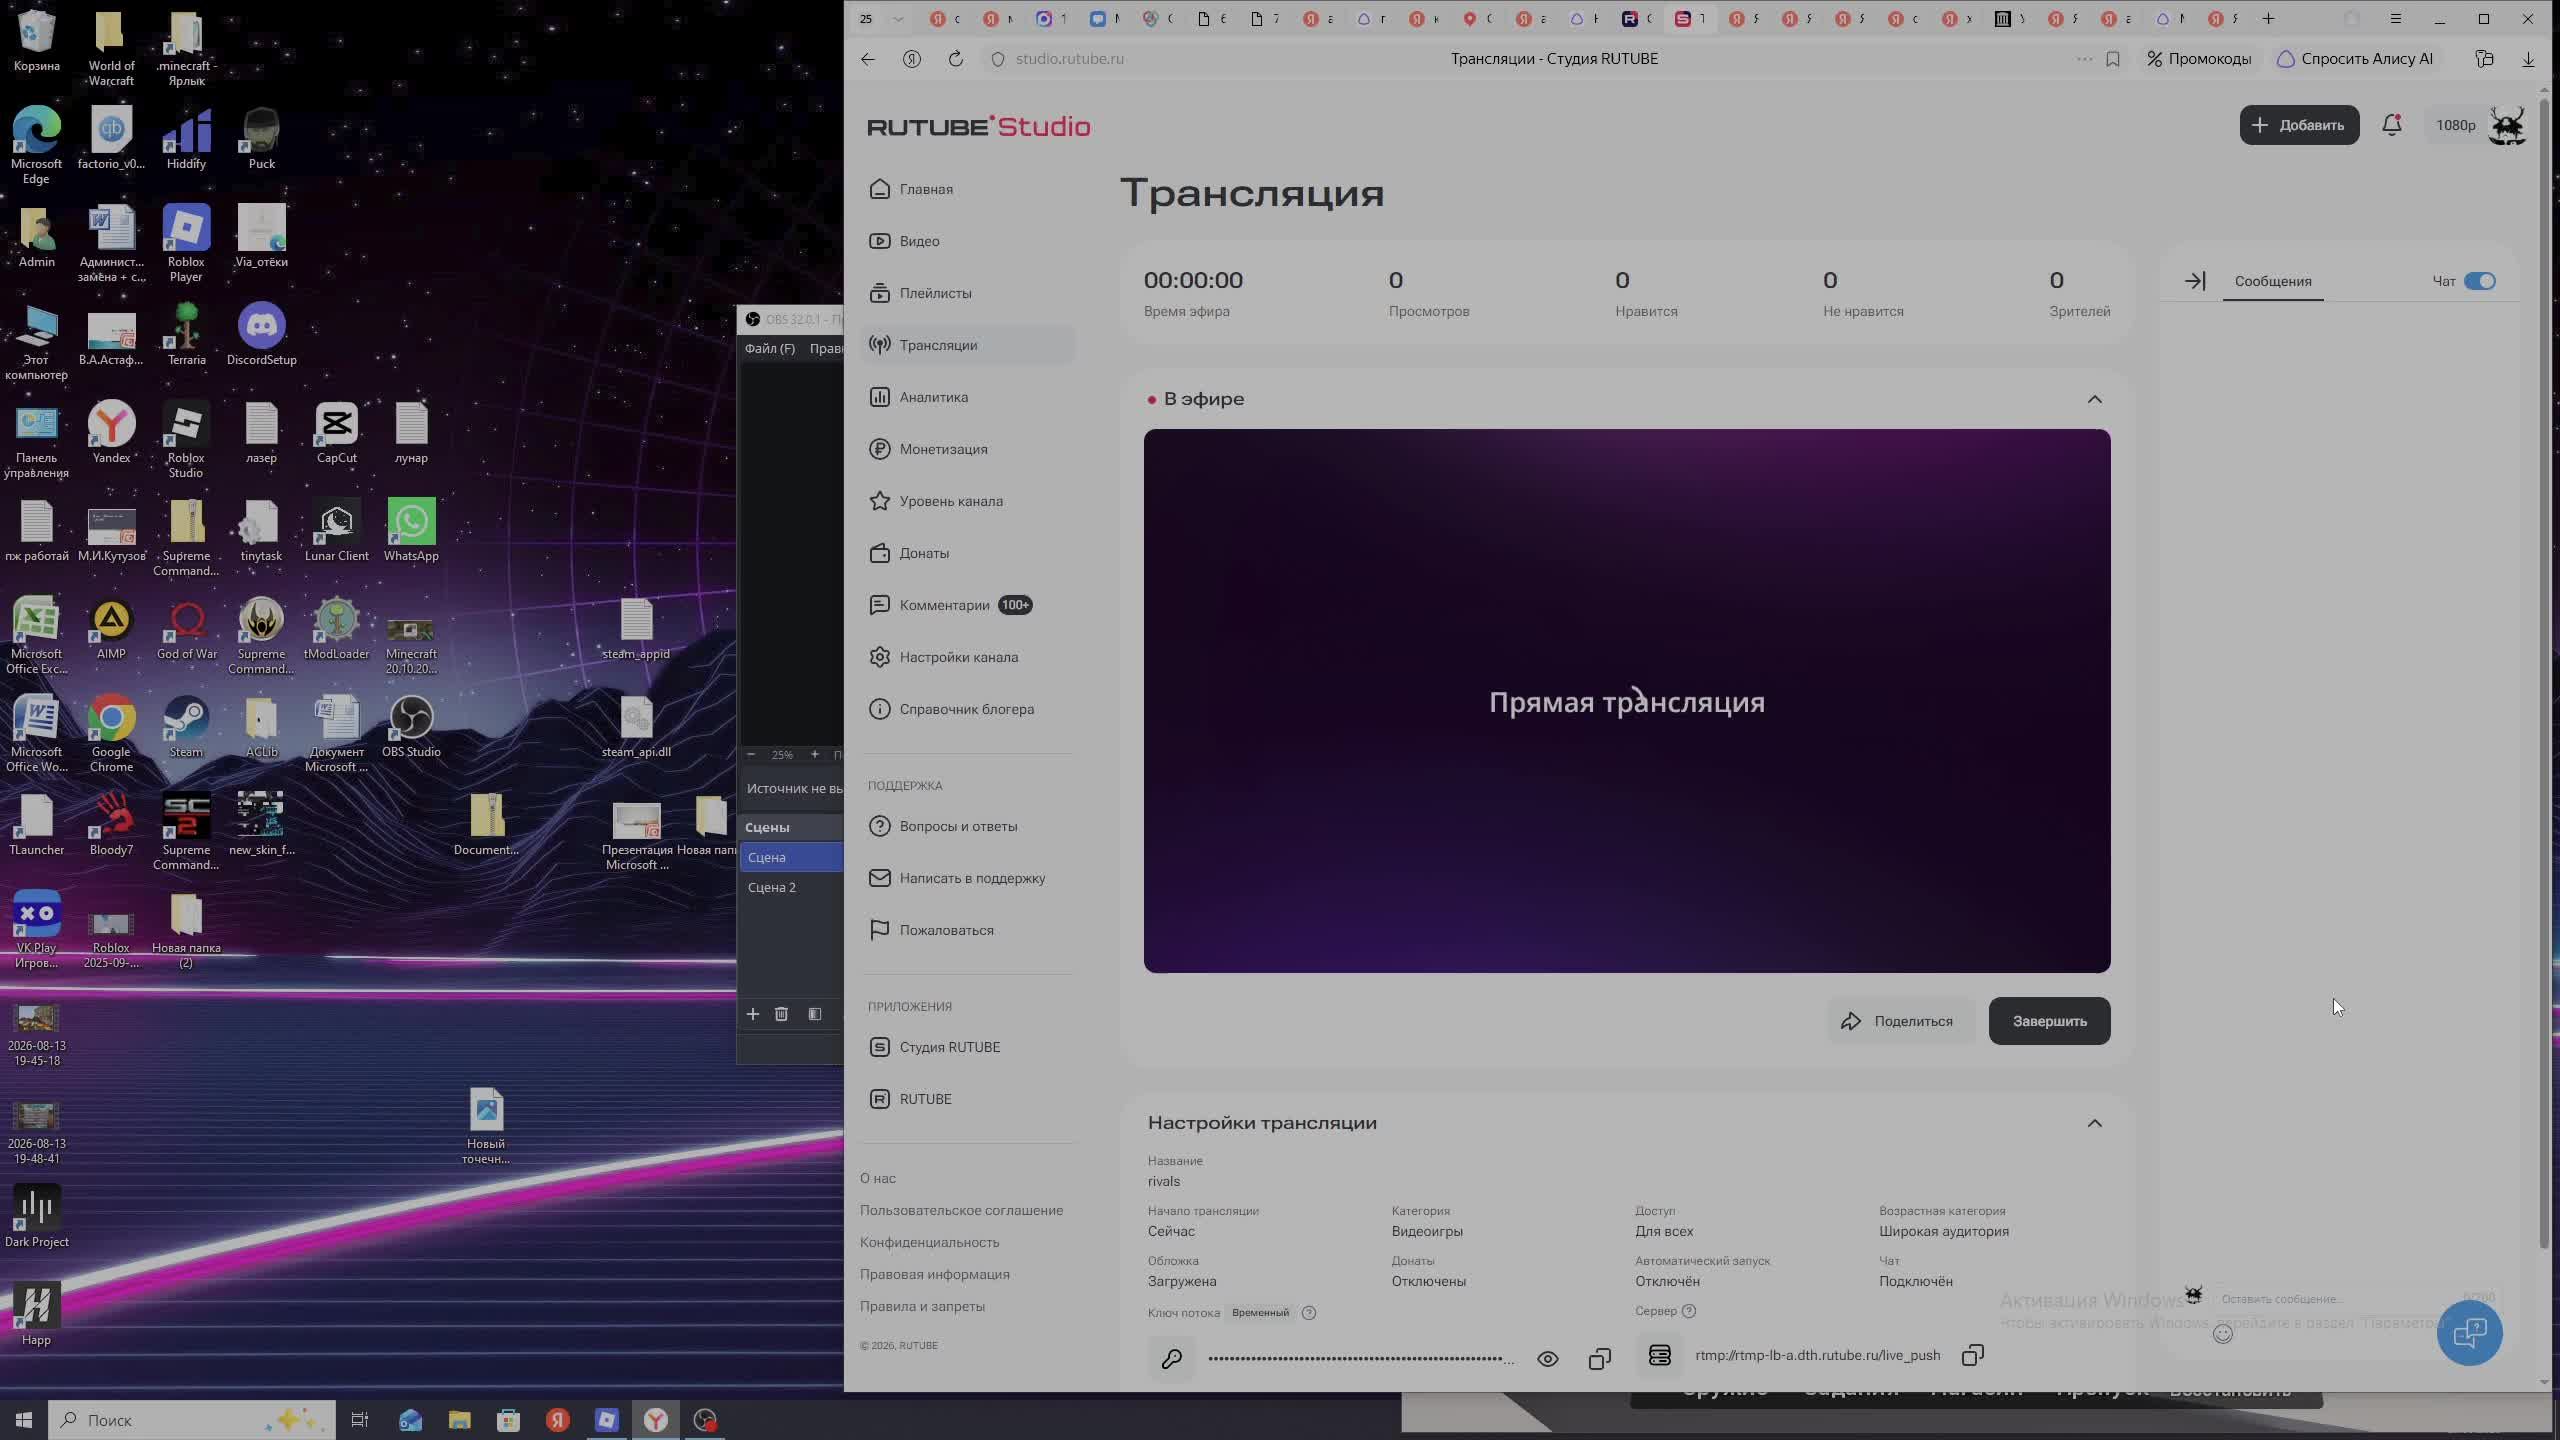The width and height of the screenshot is (2560, 1440).
Task: Open a new browser tab
Action: point(2268,19)
